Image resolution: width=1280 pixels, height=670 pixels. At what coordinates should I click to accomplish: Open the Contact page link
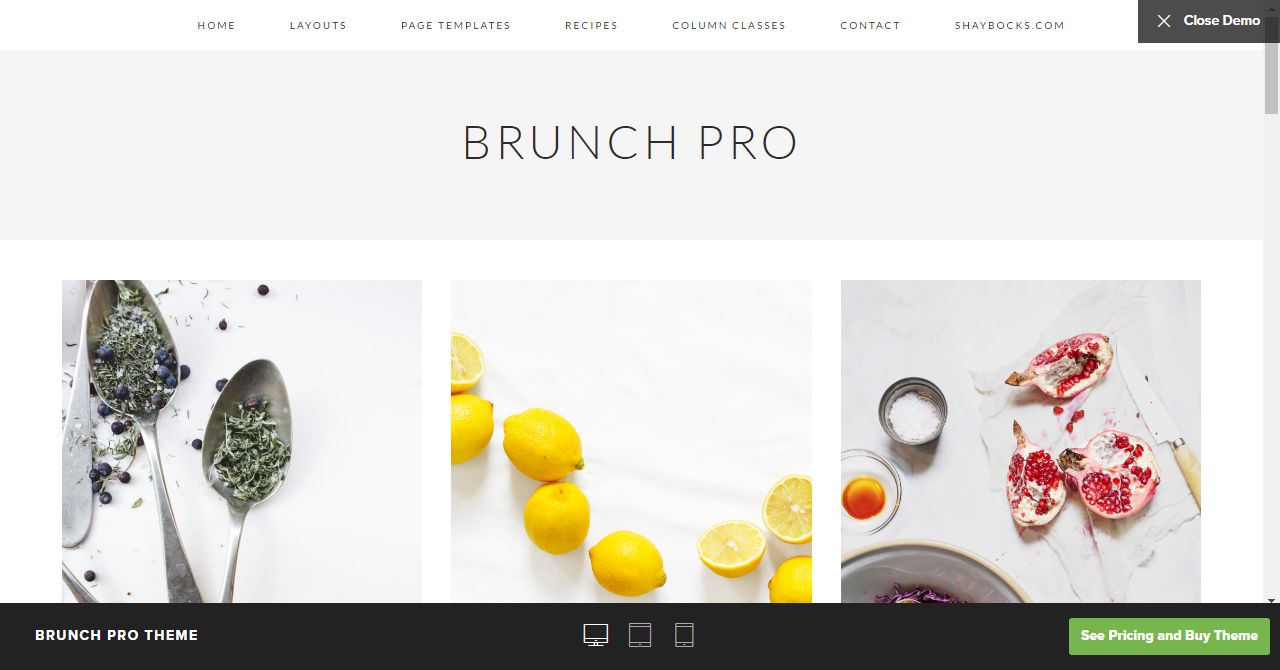tap(870, 25)
